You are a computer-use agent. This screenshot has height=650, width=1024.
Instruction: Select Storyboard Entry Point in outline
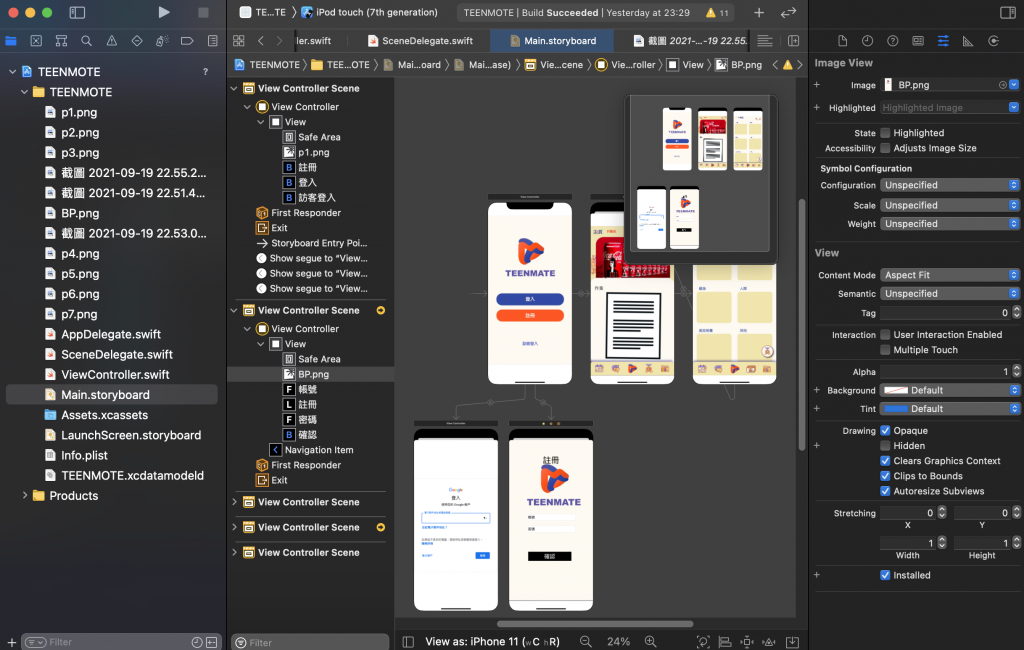[312, 243]
